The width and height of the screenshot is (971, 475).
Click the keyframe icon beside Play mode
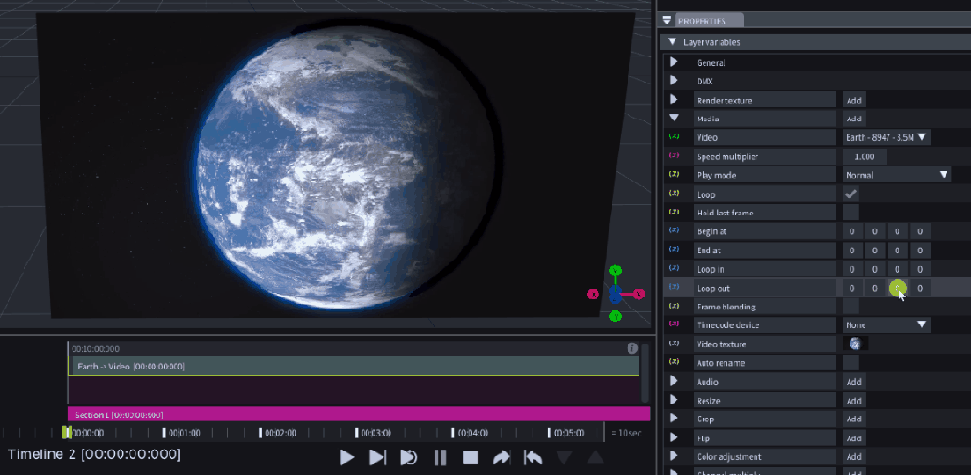(674, 175)
